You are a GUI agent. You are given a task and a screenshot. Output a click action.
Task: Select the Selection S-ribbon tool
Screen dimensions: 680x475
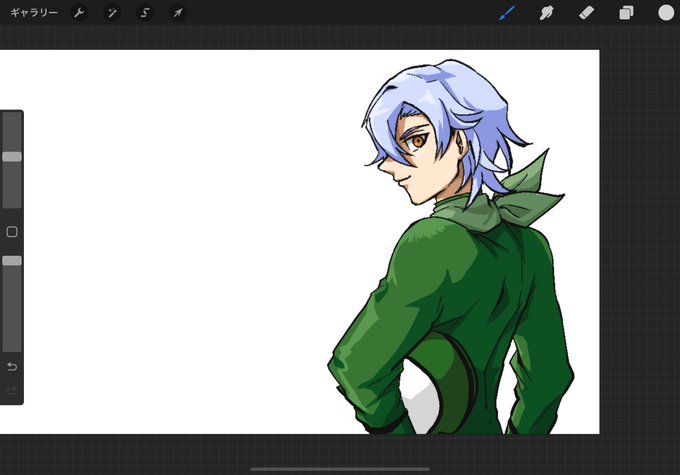click(145, 13)
